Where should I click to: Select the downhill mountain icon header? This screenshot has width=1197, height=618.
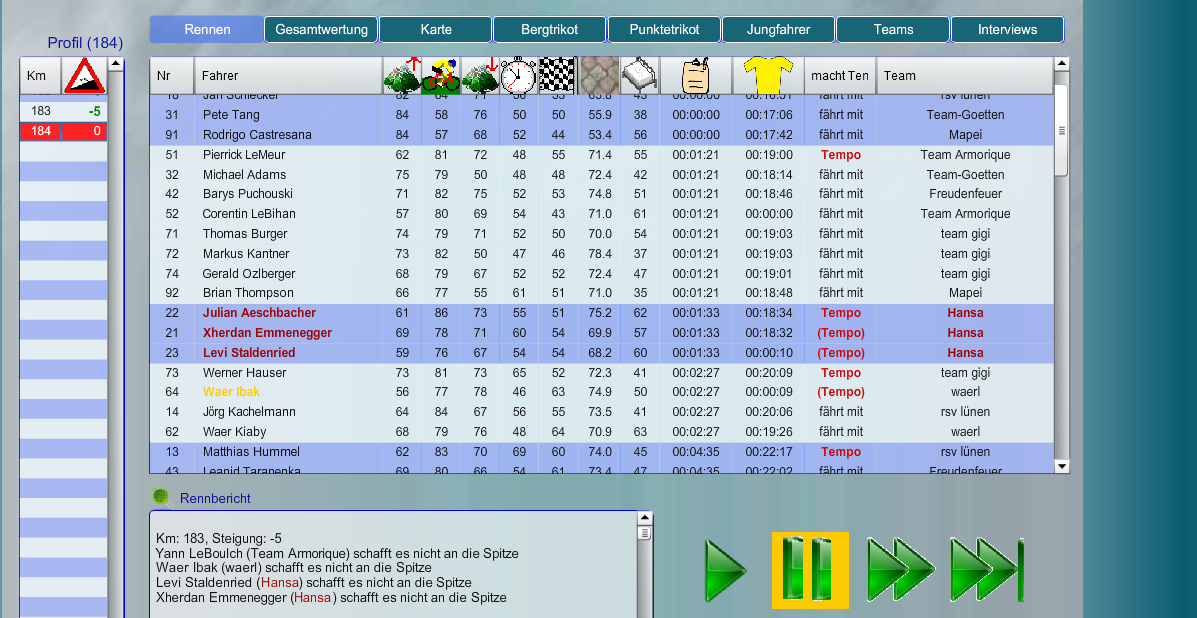(x=480, y=75)
